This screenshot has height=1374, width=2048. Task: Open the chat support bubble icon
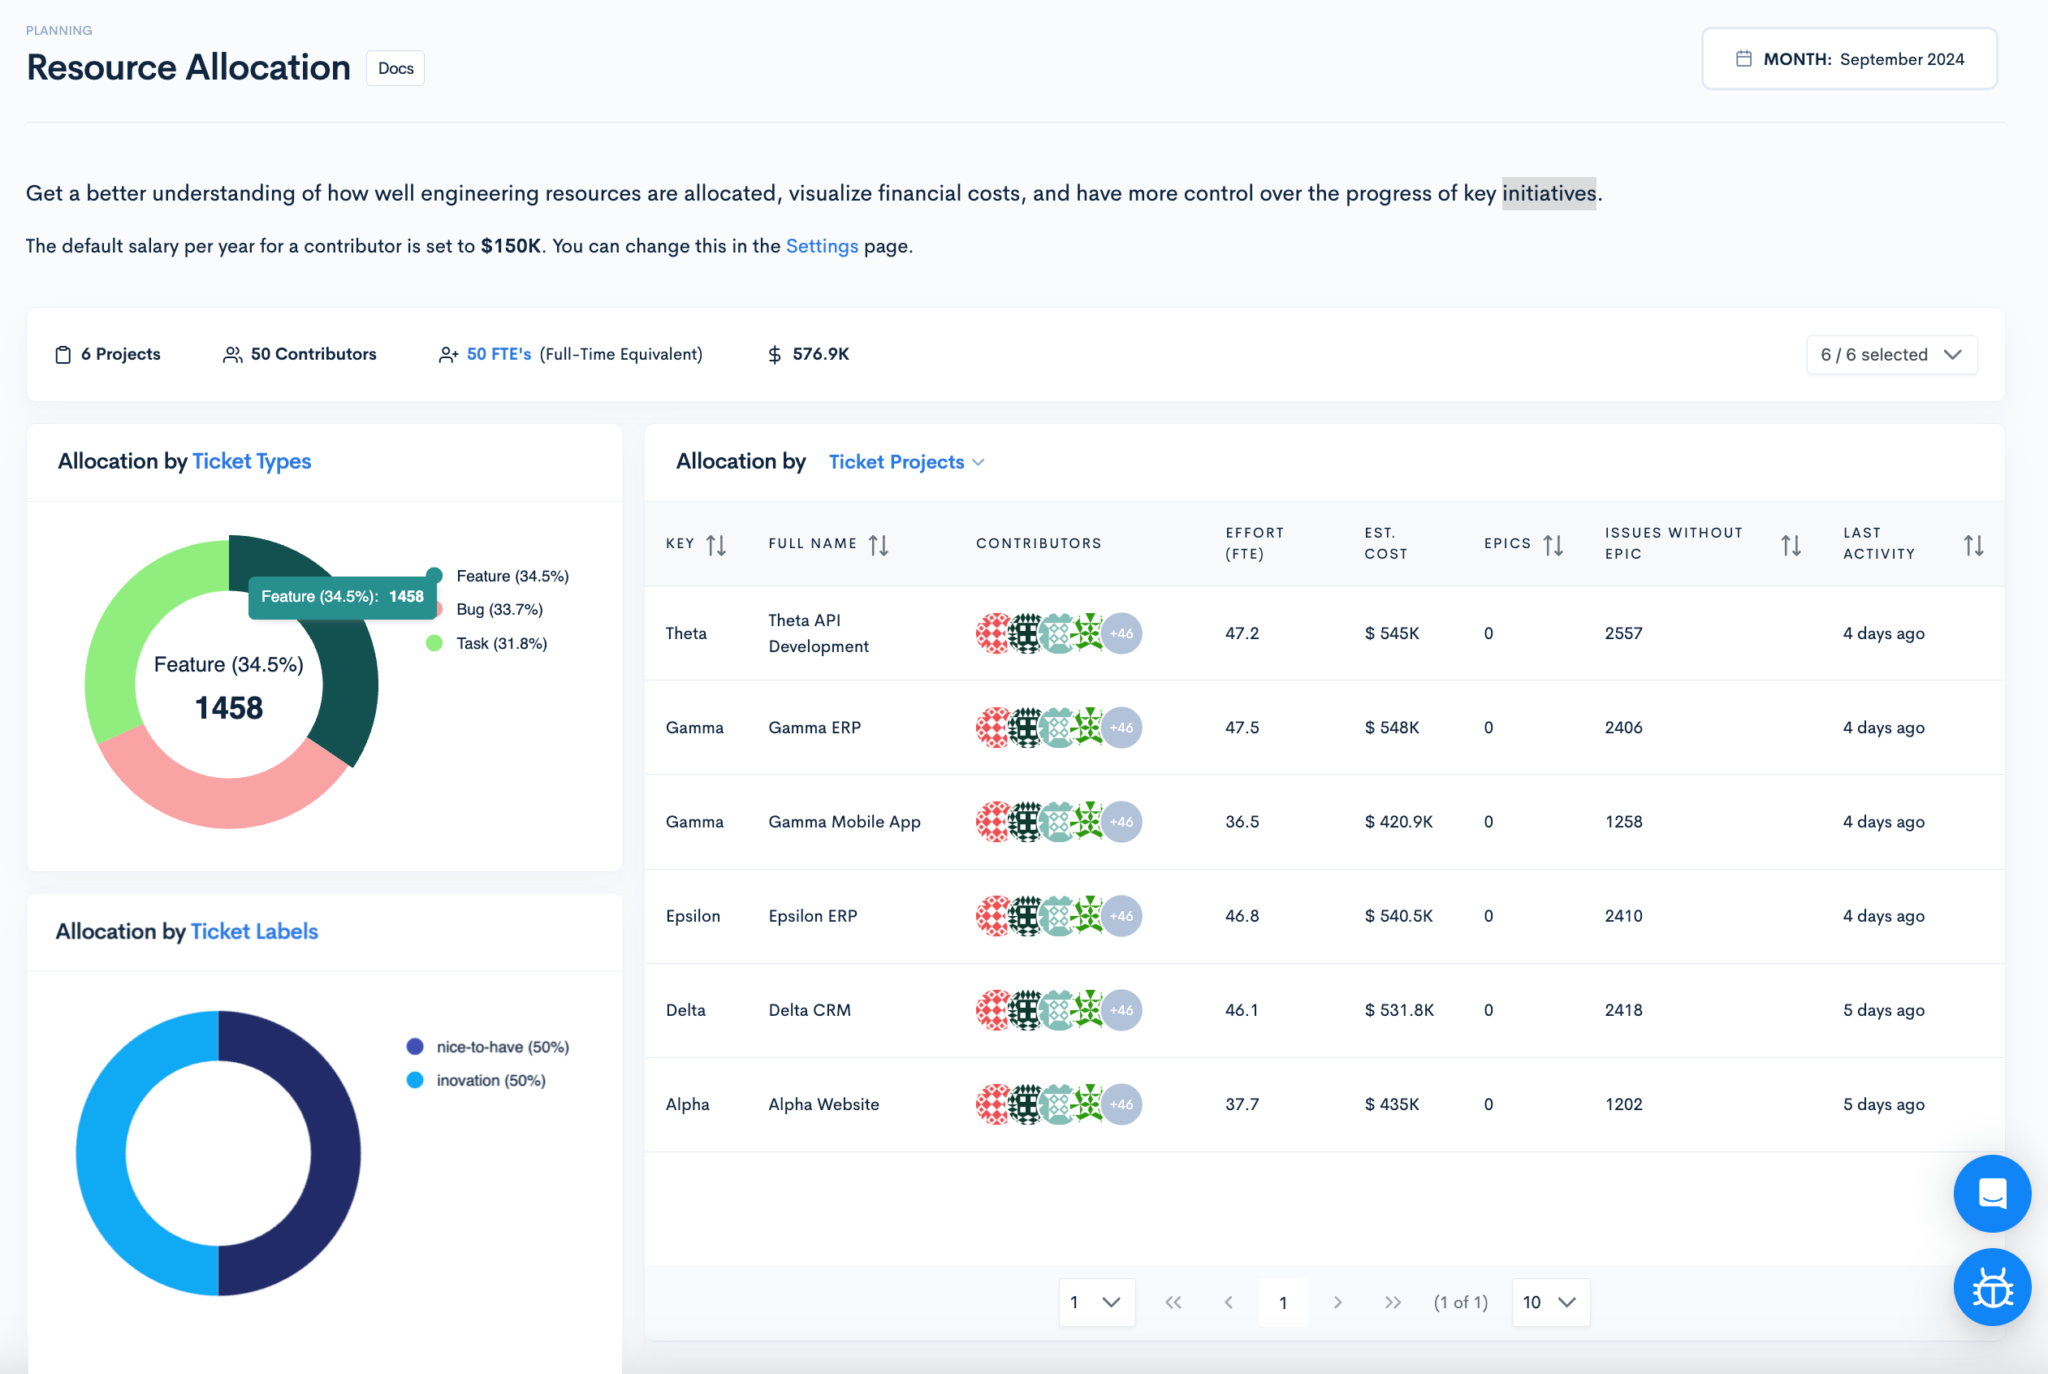(1991, 1193)
